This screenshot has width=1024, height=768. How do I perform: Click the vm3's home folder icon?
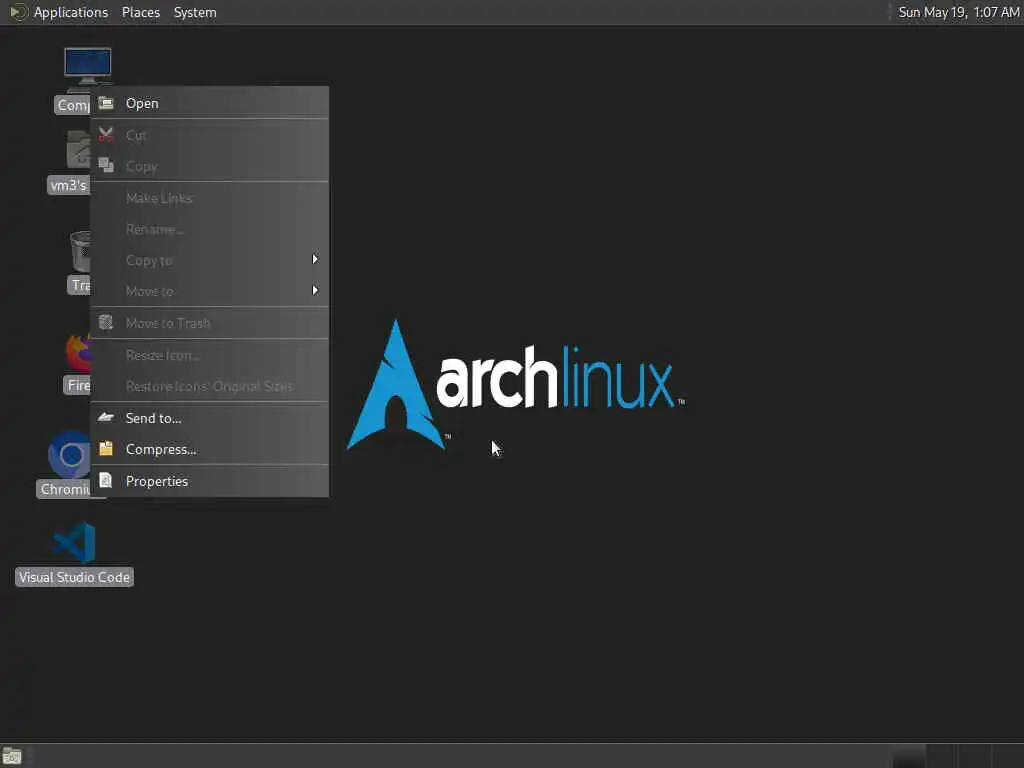coord(78,149)
